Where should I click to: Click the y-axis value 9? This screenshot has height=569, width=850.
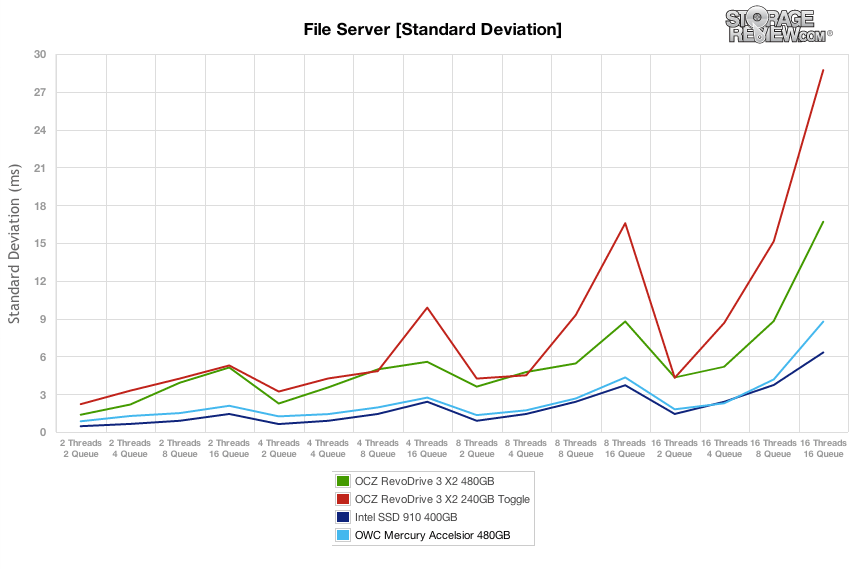pyautogui.click(x=43, y=319)
